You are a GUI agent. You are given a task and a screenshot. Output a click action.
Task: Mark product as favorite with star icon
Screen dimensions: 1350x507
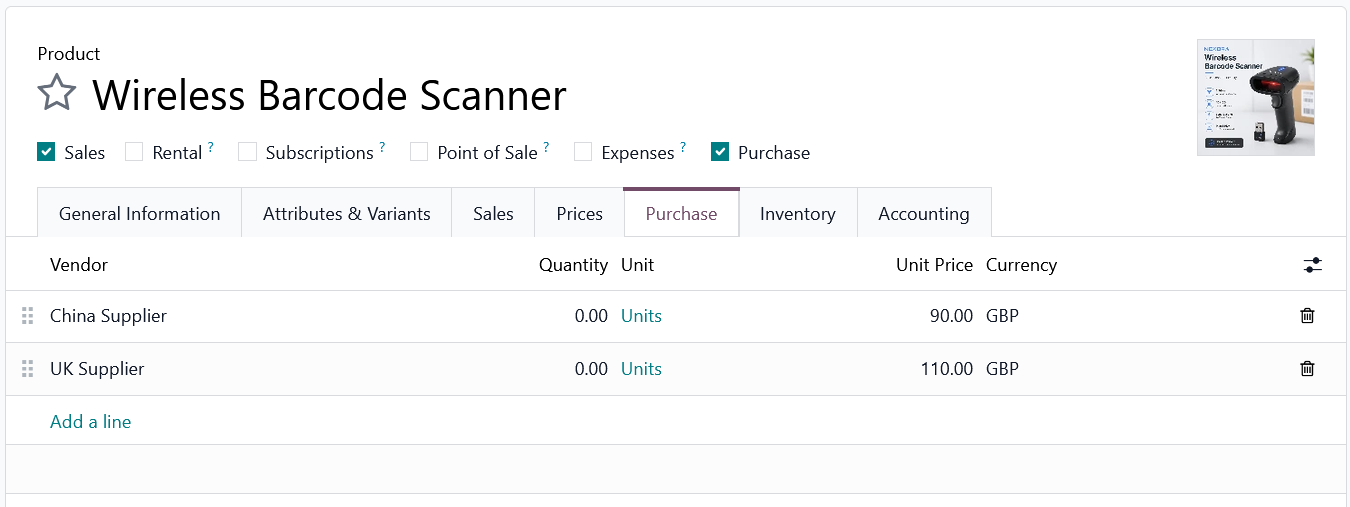pos(57,93)
